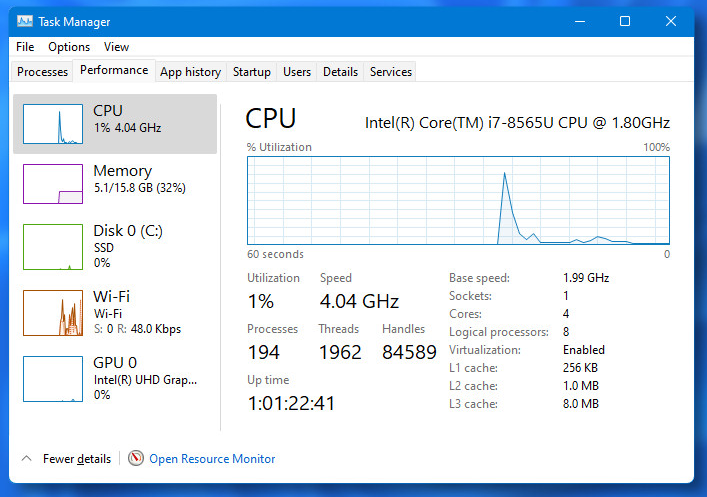
Task: Click the Task Manager title bar icon
Action: (x=24, y=21)
